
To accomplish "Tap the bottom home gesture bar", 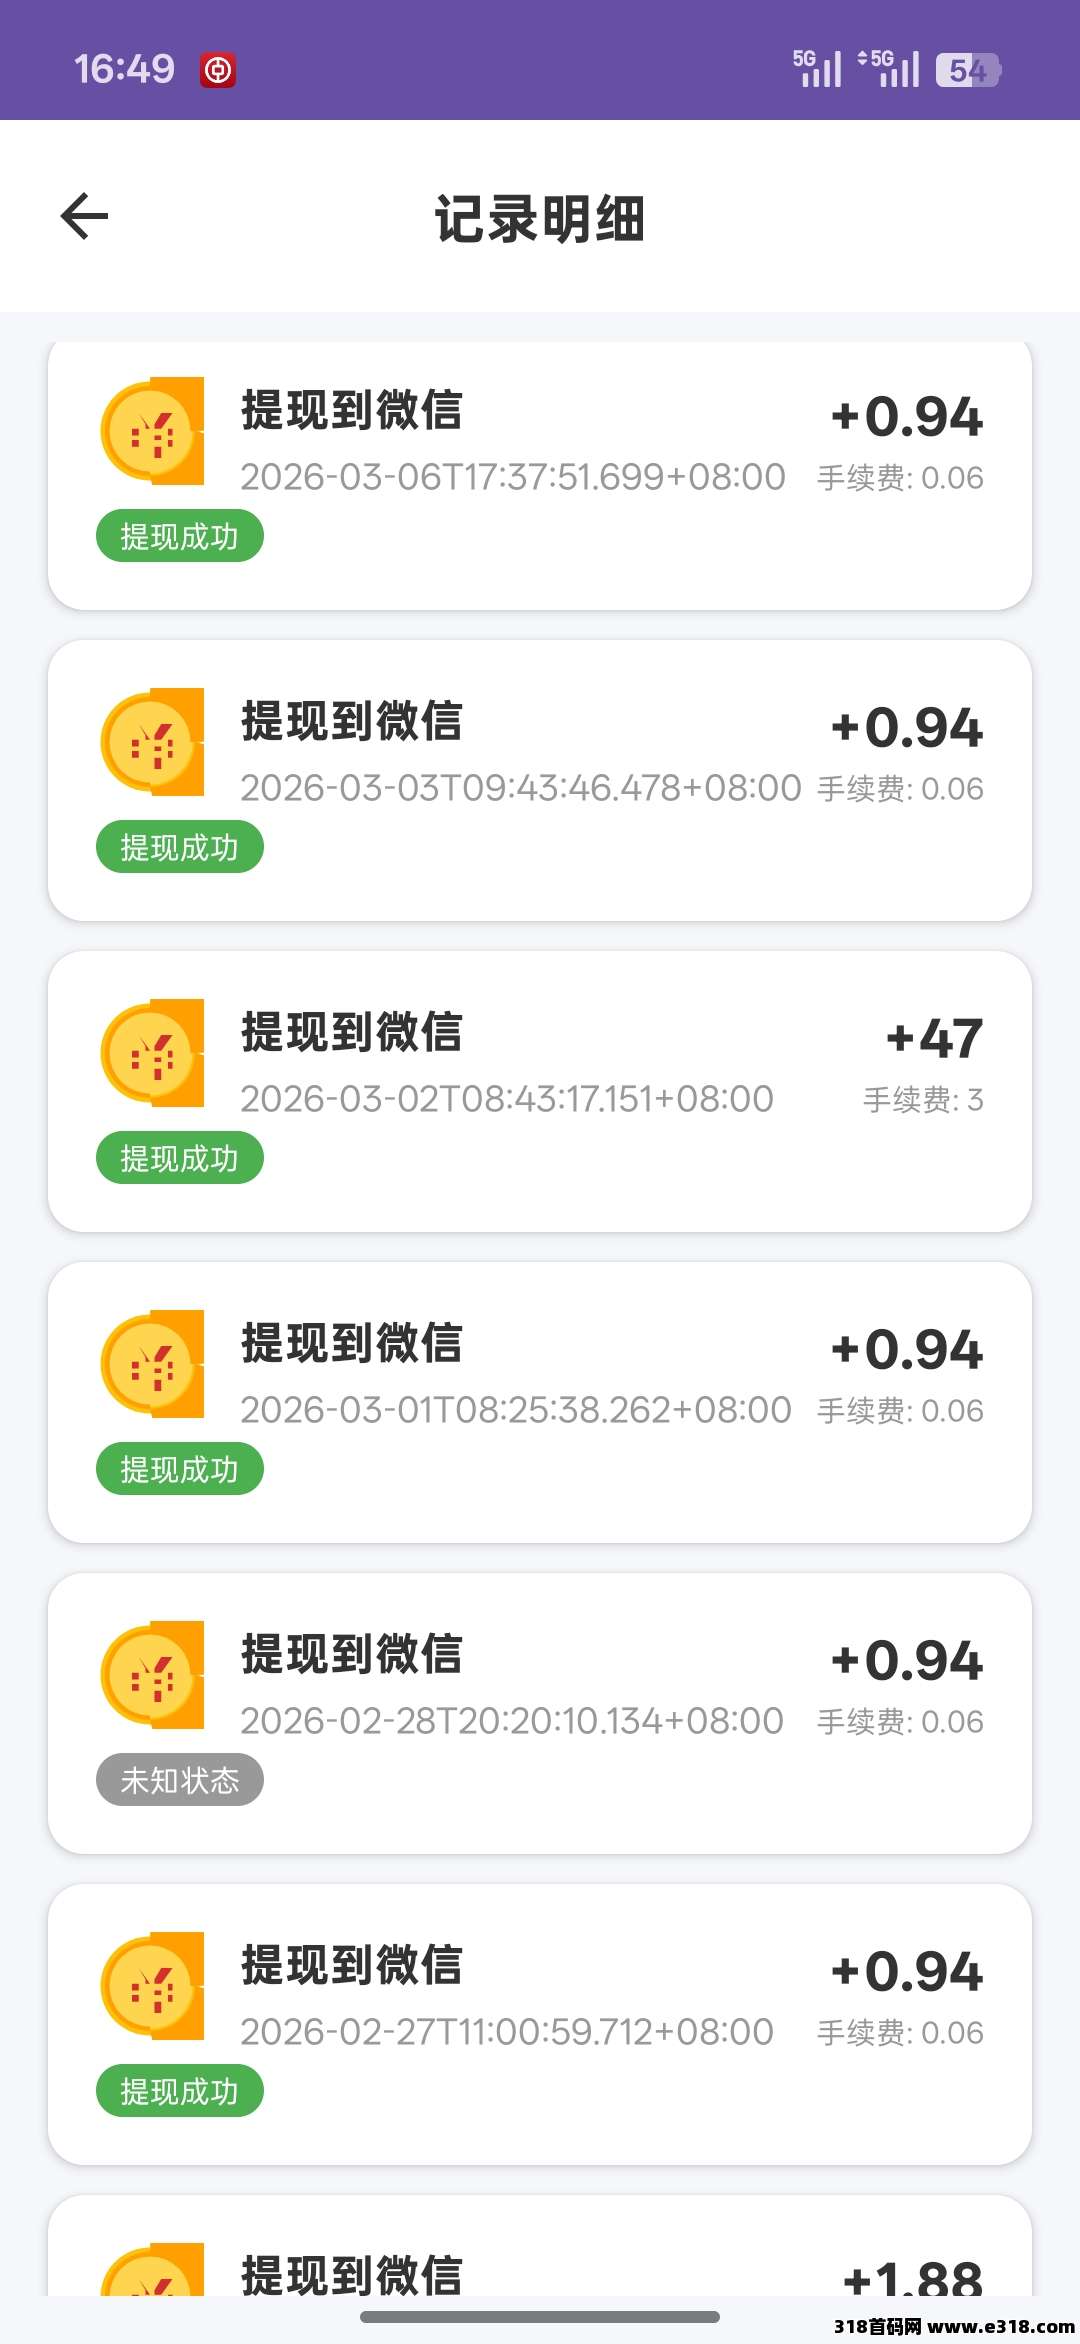I will 540,2317.
